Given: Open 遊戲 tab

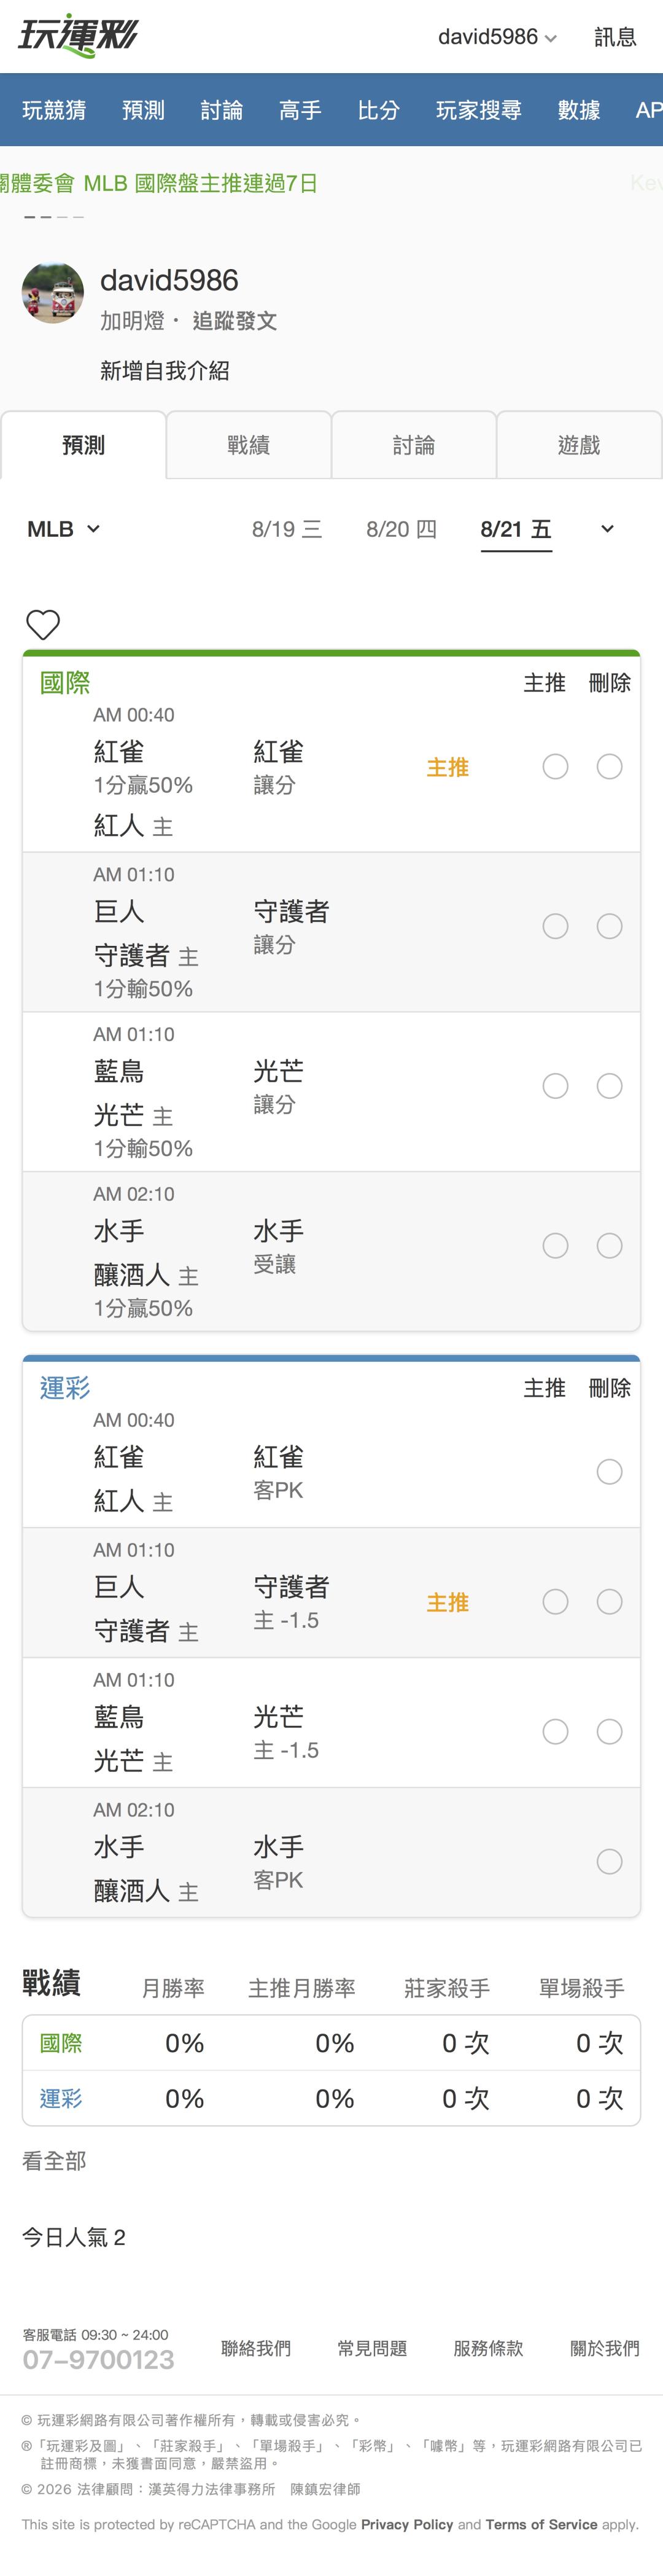Looking at the screenshot, I should [x=579, y=445].
